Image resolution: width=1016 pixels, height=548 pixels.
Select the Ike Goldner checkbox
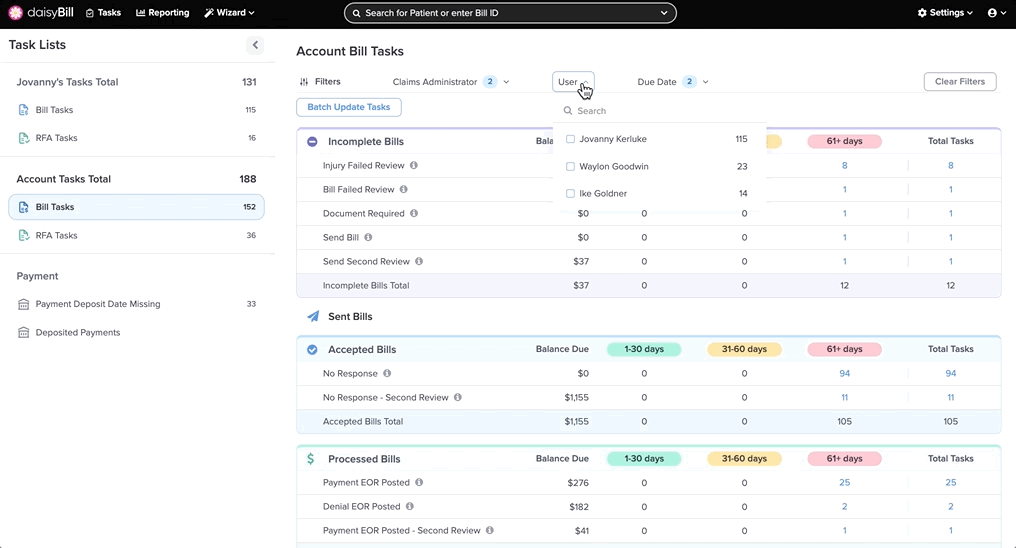click(x=570, y=194)
